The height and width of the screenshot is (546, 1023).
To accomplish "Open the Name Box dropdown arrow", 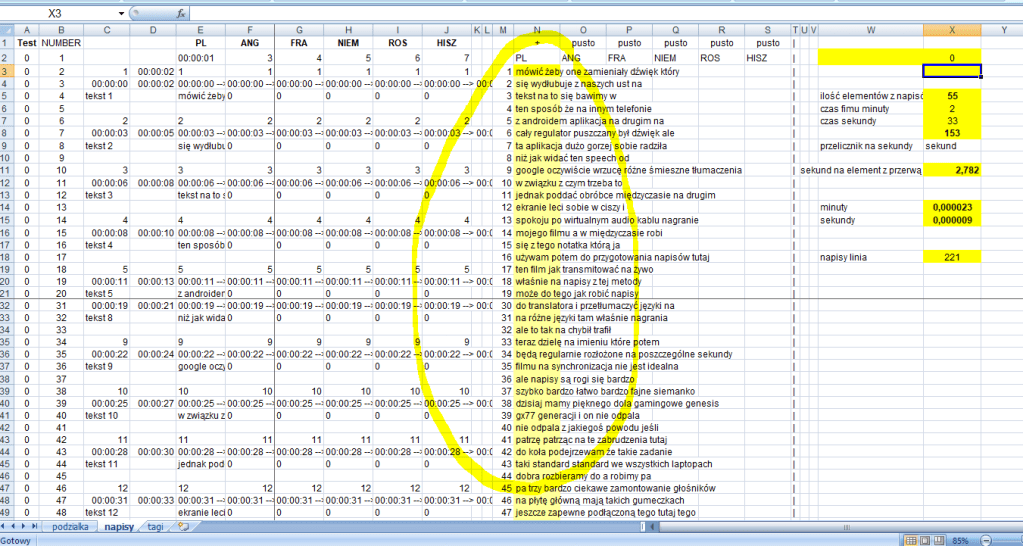I will [121, 14].
